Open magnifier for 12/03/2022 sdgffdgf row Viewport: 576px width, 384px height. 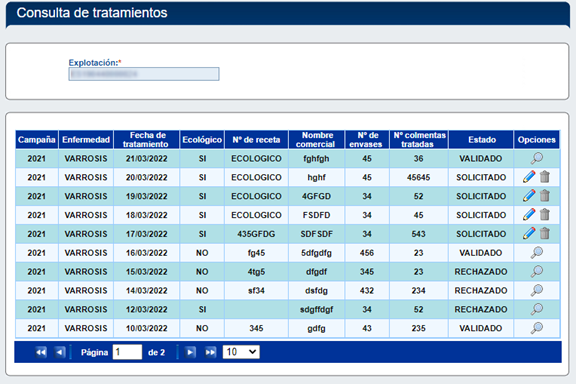[x=537, y=309]
